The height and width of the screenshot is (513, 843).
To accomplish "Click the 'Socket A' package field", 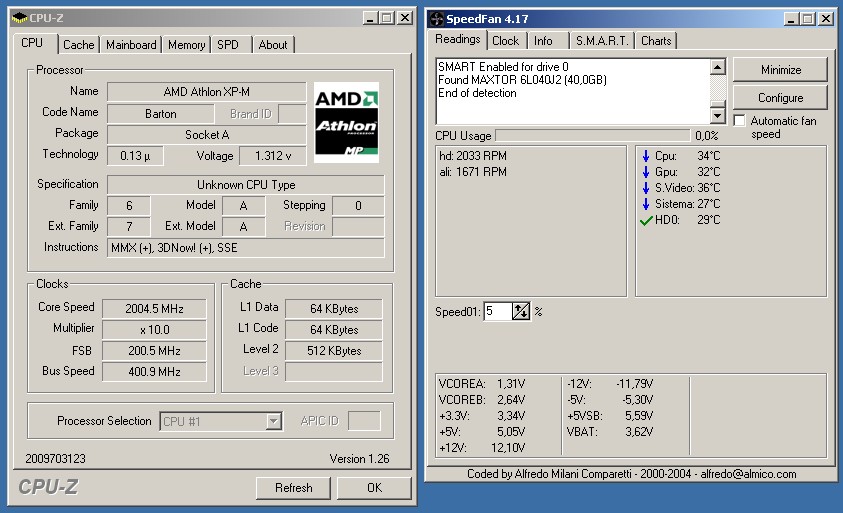I will (206, 135).
